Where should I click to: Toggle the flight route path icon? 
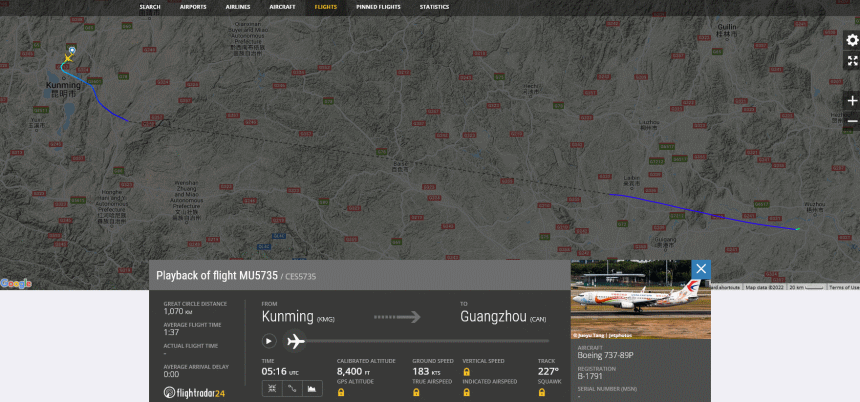point(292,388)
